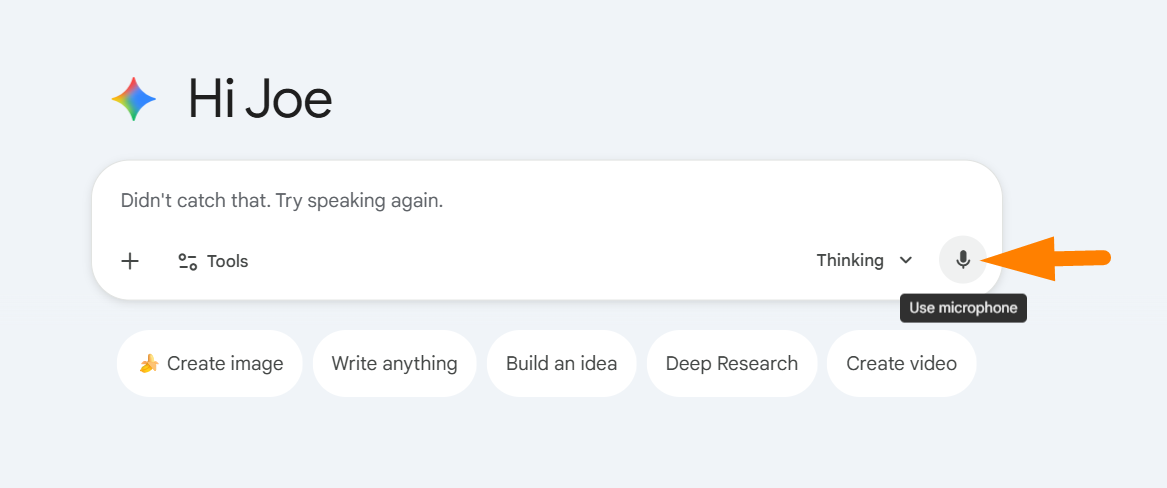Click the Hi Joe greeting heading
The image size is (1167, 488).
click(260, 99)
